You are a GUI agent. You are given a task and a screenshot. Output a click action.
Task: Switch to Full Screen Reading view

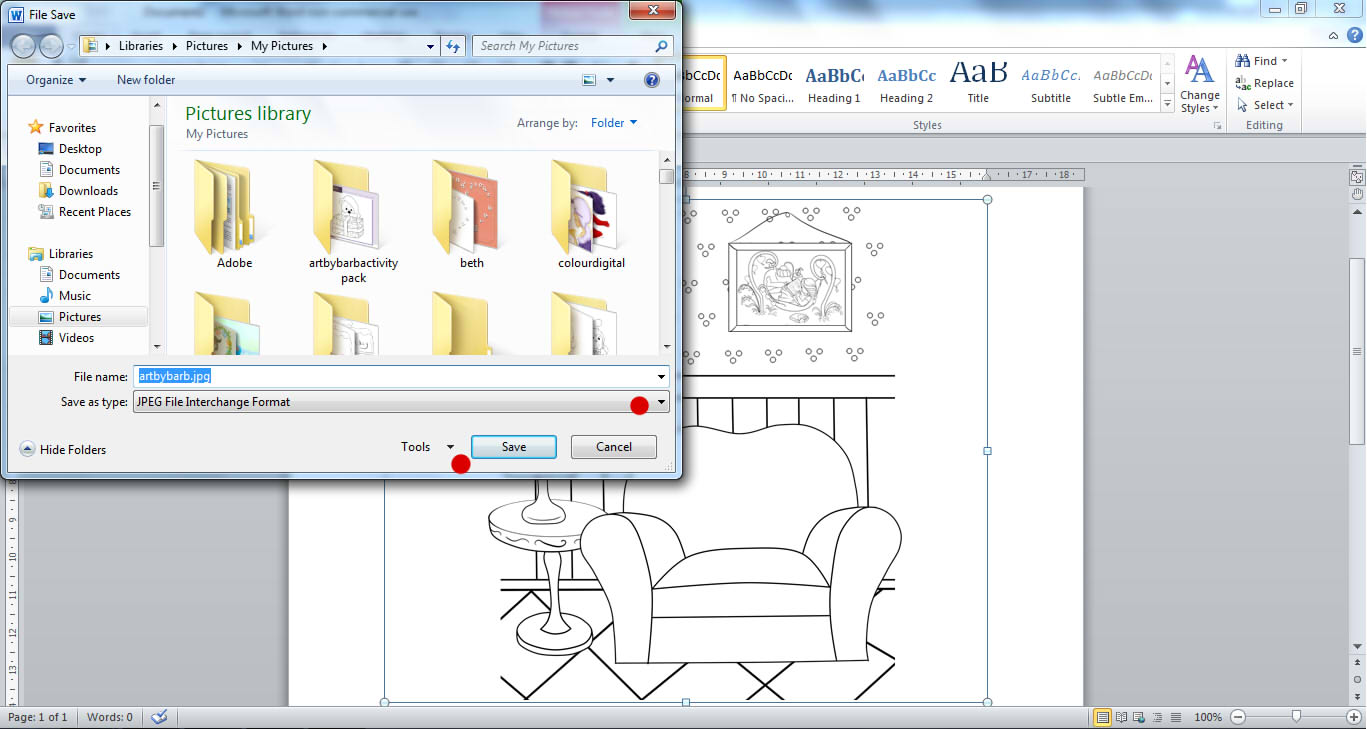(x=1122, y=717)
